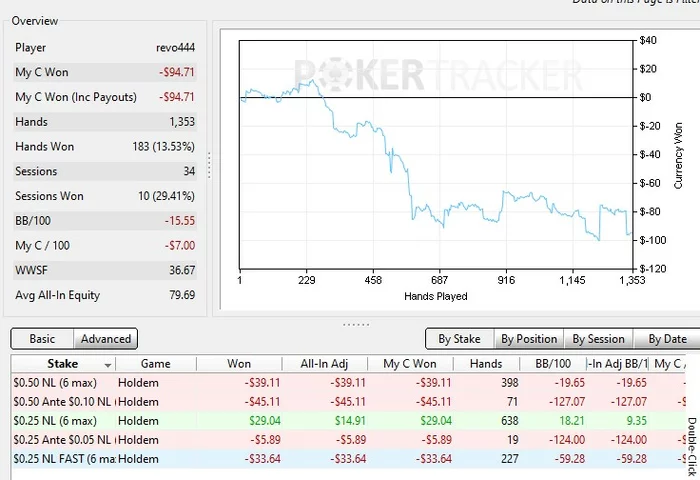Switch to the Advanced view tab
Viewport: 700px width, 480px height.
tap(105, 339)
